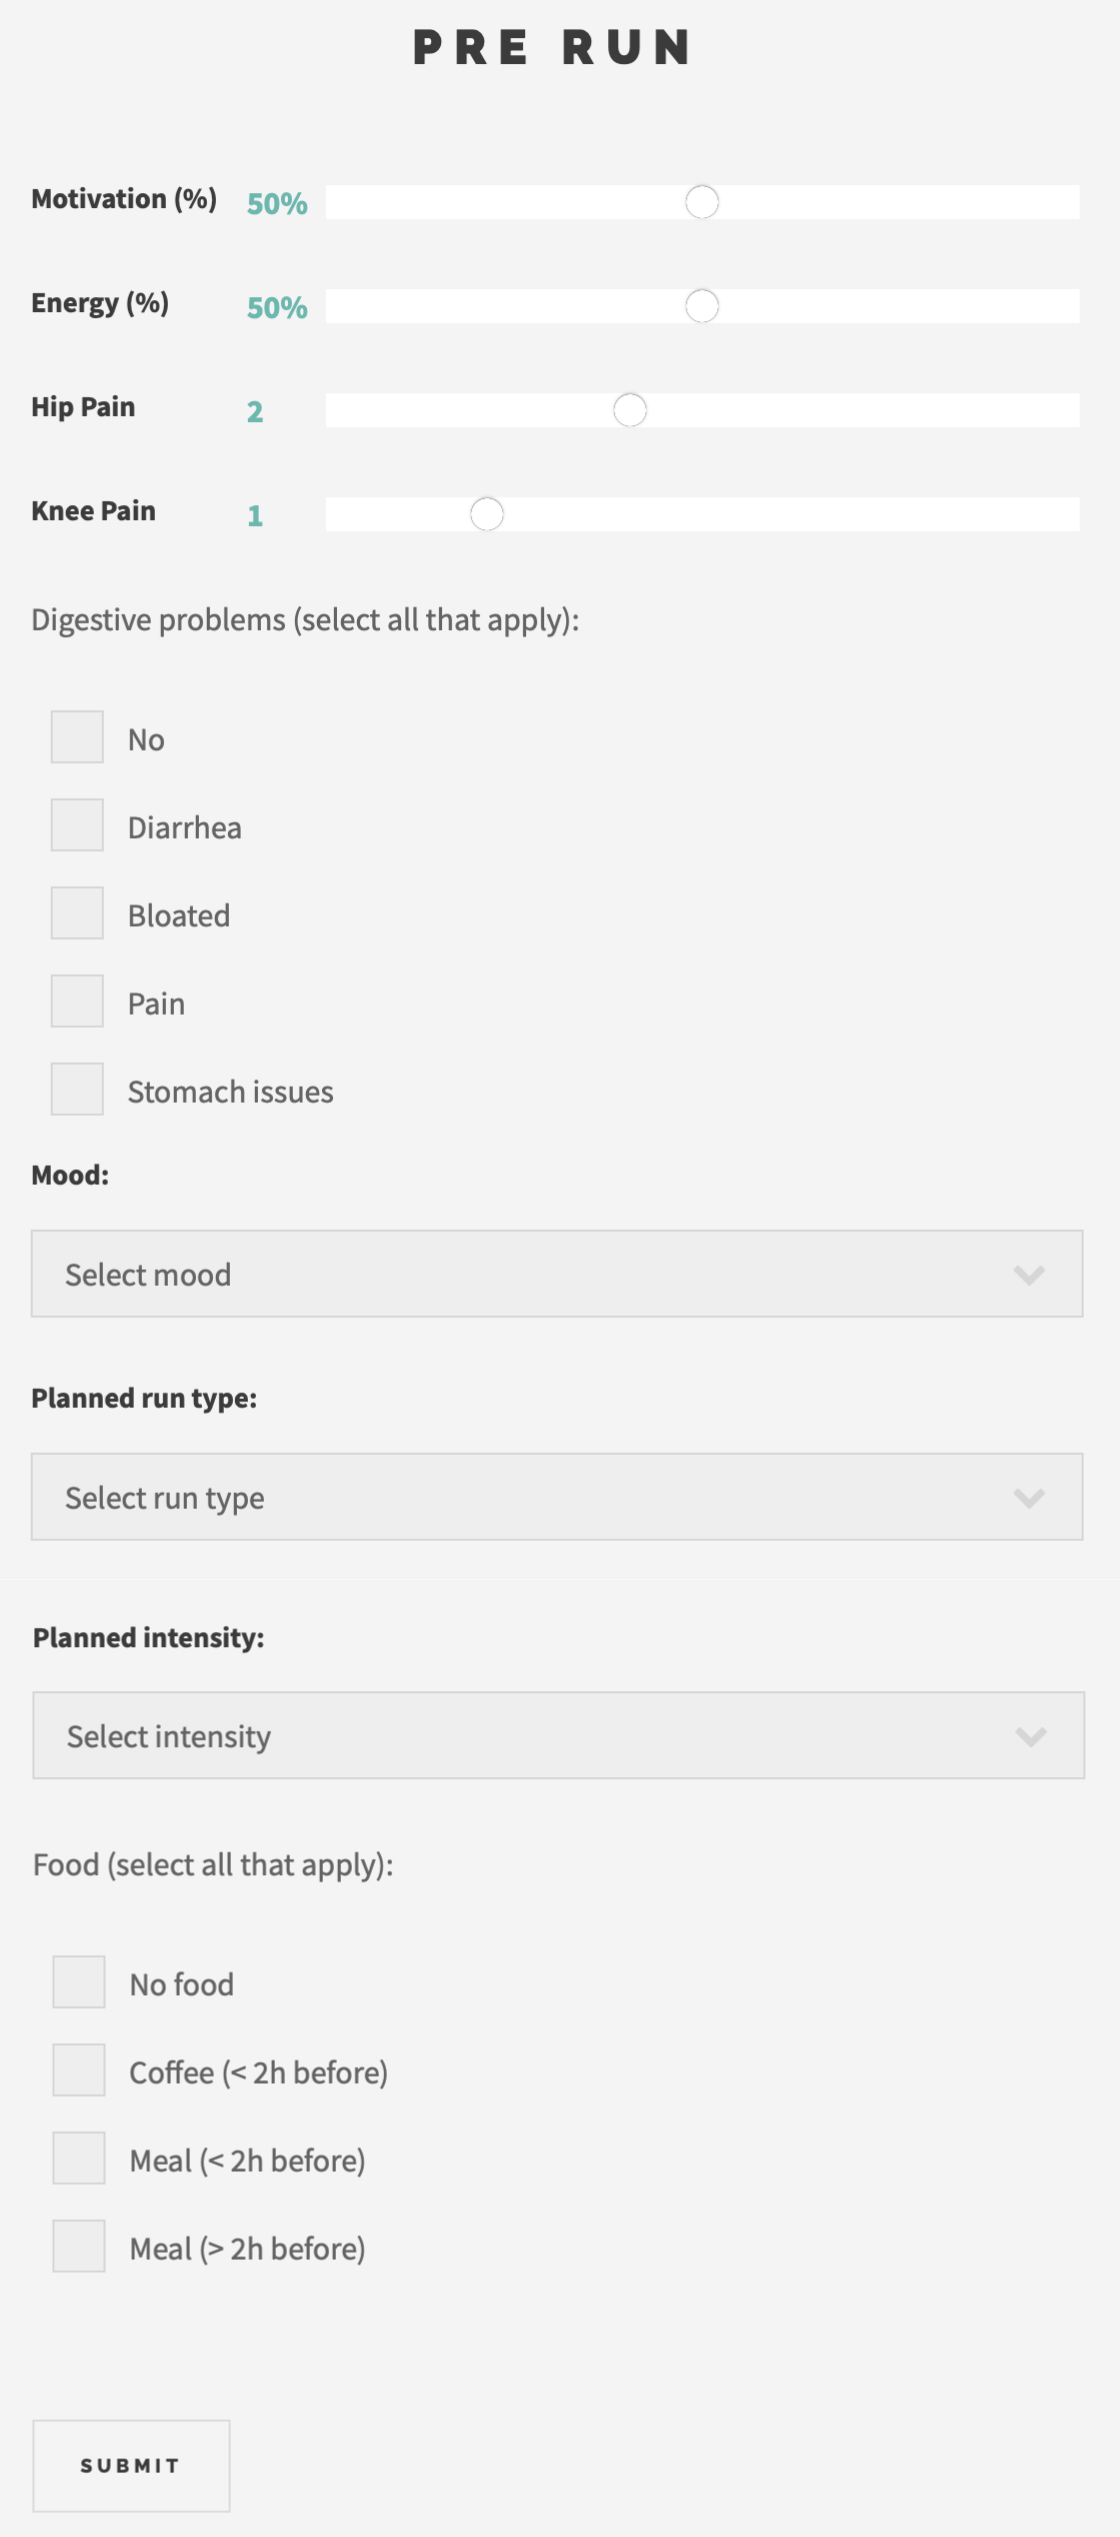Viewport: 1120px width, 2537px height.
Task: Expand the intensity dropdown chevron
Action: pyautogui.click(x=1030, y=1738)
